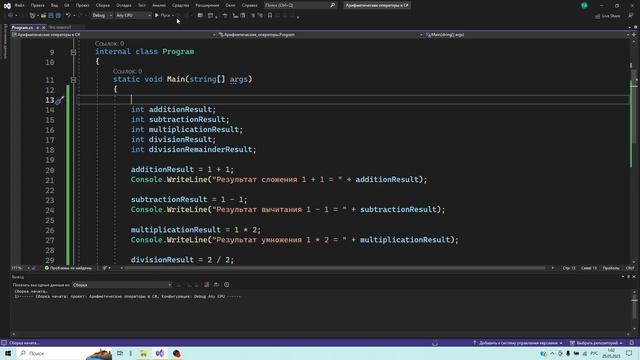The image size is (640, 360).
Task: Open the Тест menu
Action: click(x=141, y=5)
